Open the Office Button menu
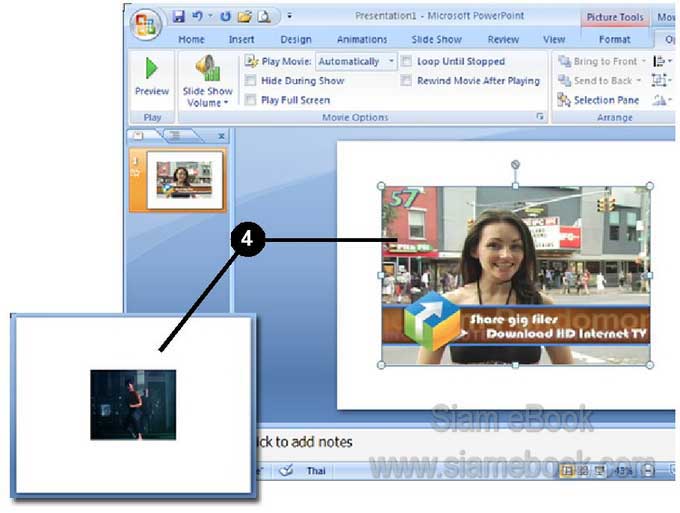The height and width of the screenshot is (513, 680). point(146,24)
